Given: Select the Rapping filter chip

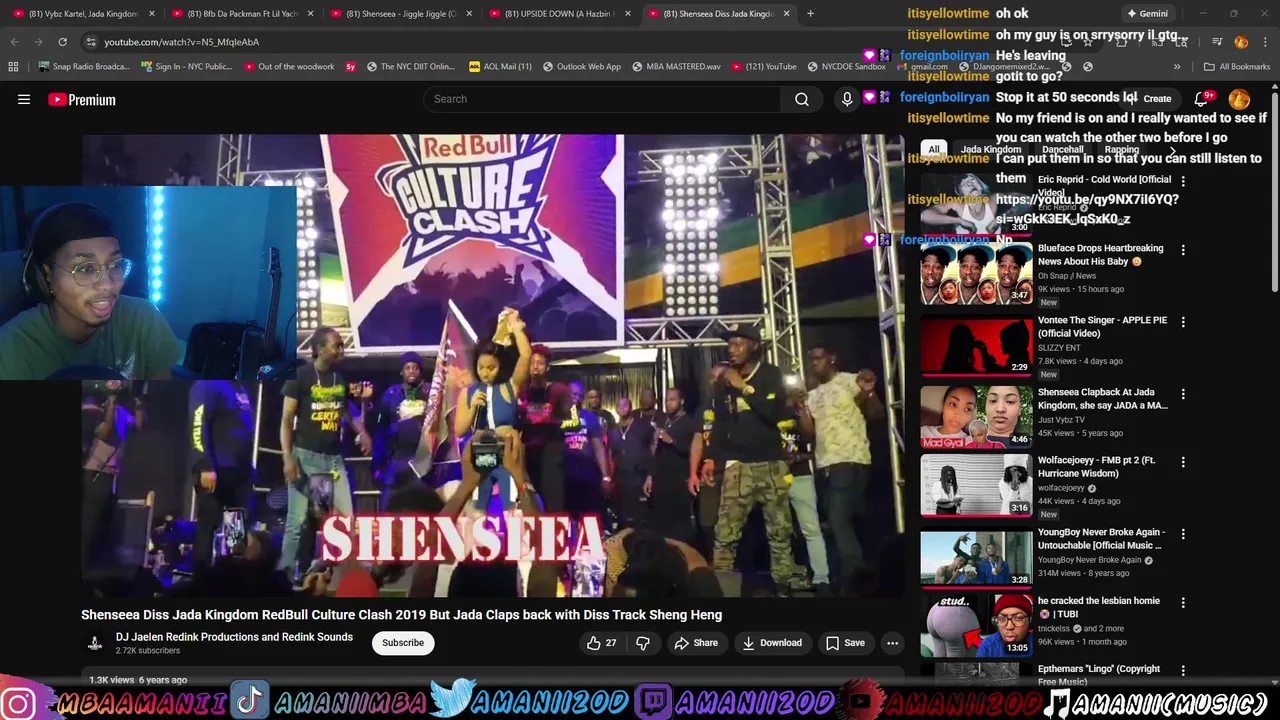Looking at the screenshot, I should [x=1122, y=150].
